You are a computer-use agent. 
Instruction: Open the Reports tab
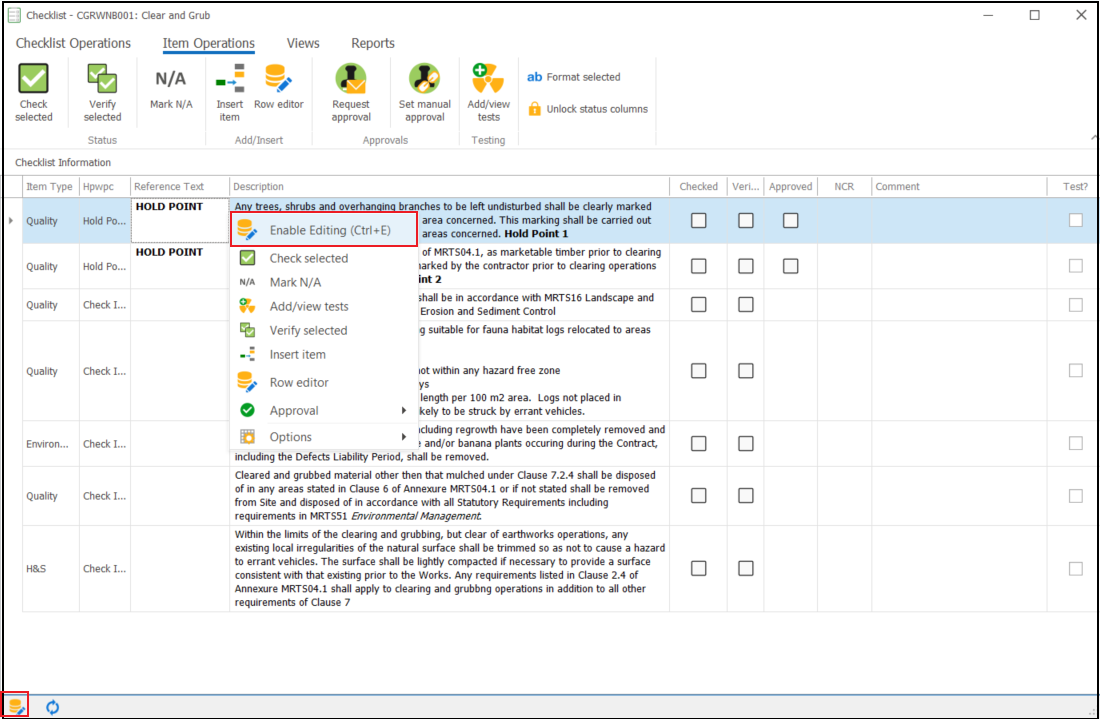pos(373,43)
